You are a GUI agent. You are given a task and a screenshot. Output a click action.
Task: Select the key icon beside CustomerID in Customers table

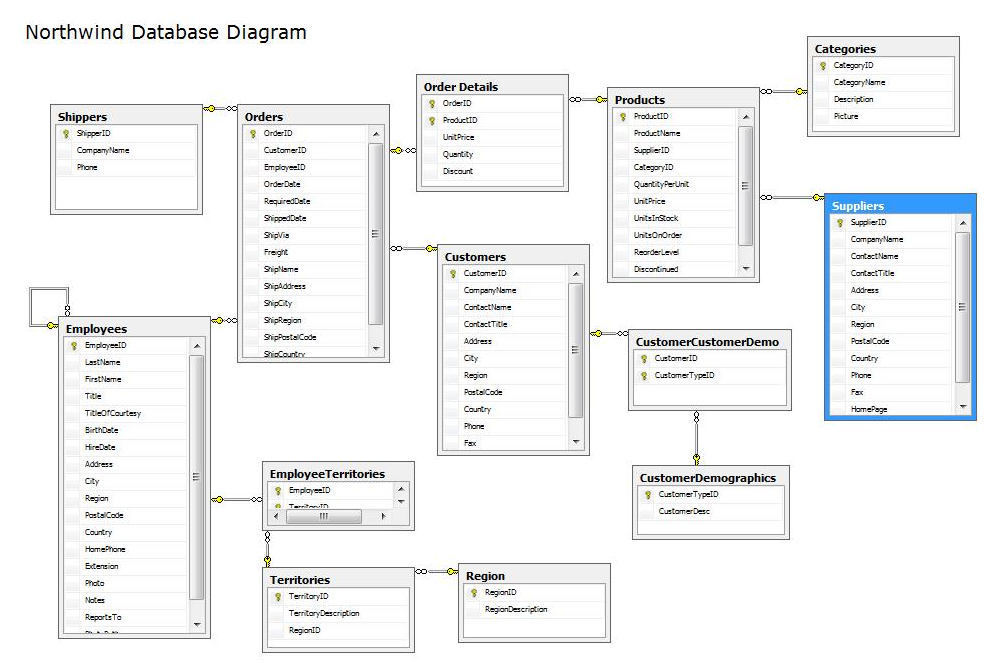[x=453, y=273]
